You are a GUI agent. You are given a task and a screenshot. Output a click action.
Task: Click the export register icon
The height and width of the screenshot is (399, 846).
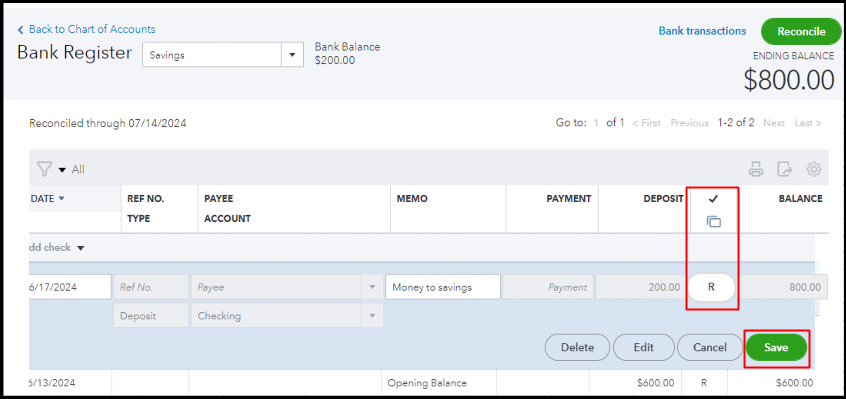784,169
